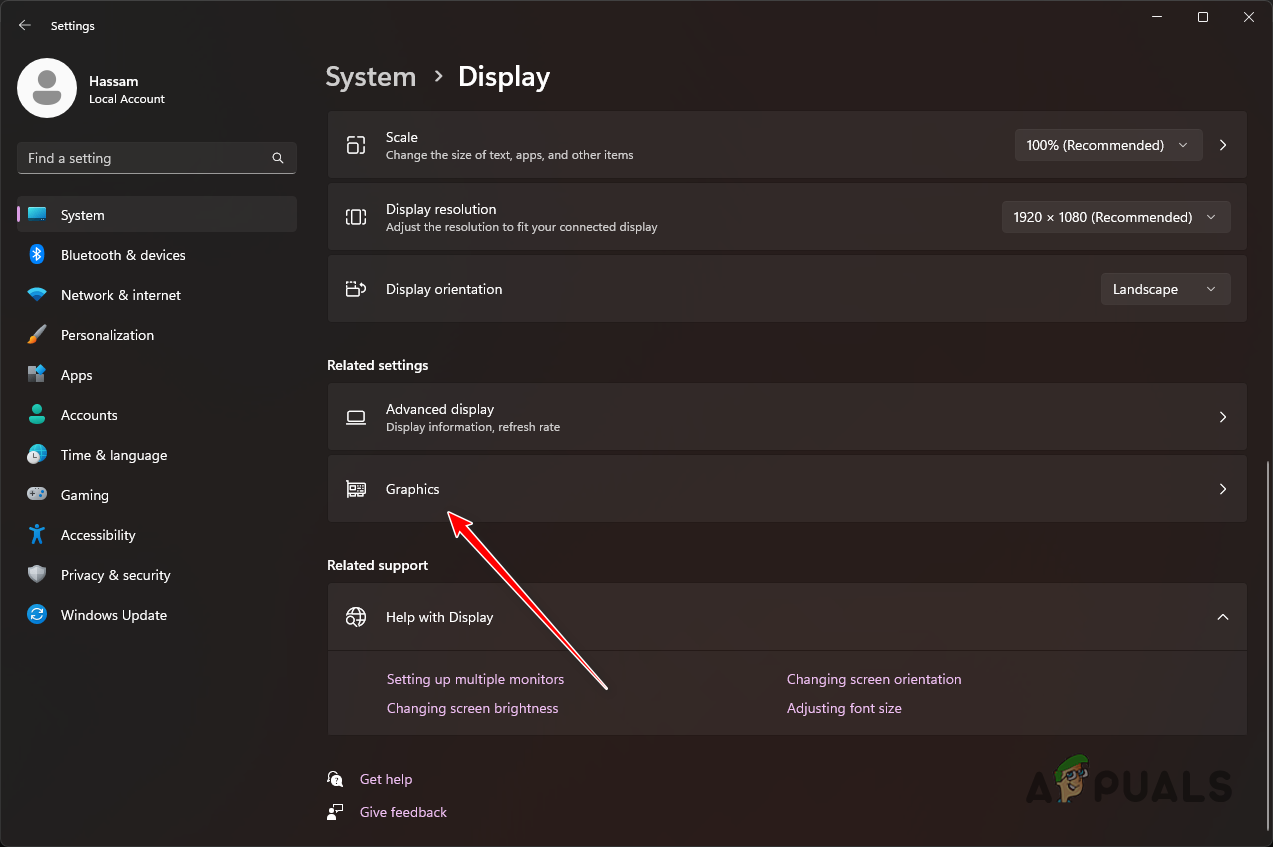
Task: Open Accessibility via its sidebar icon
Action: [x=37, y=535]
